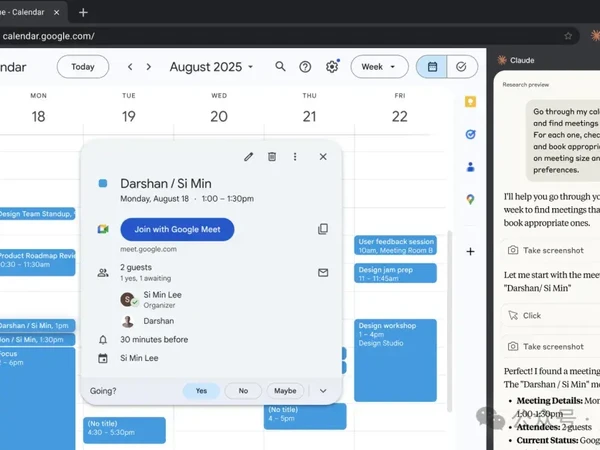Open calendar search magnifier
This screenshot has height=450, width=600.
click(x=280, y=67)
